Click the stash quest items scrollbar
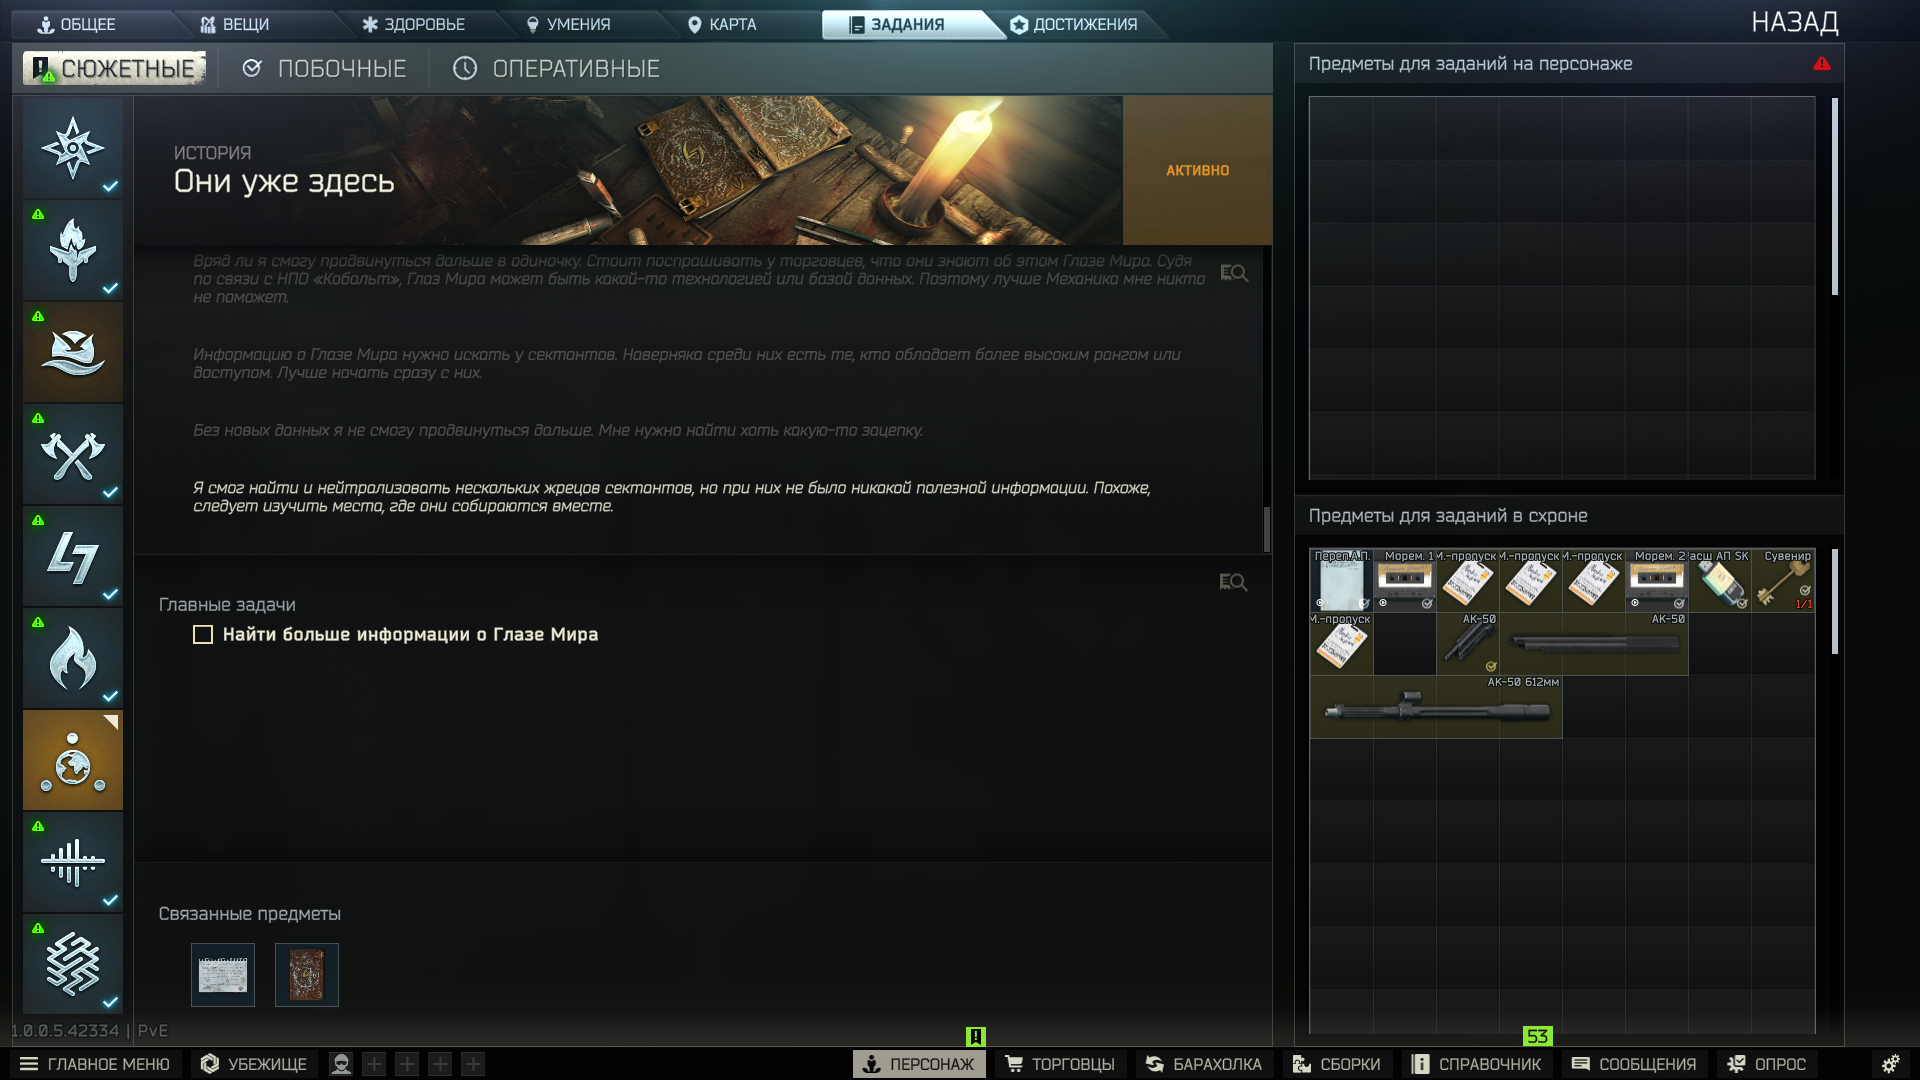 point(1834,602)
